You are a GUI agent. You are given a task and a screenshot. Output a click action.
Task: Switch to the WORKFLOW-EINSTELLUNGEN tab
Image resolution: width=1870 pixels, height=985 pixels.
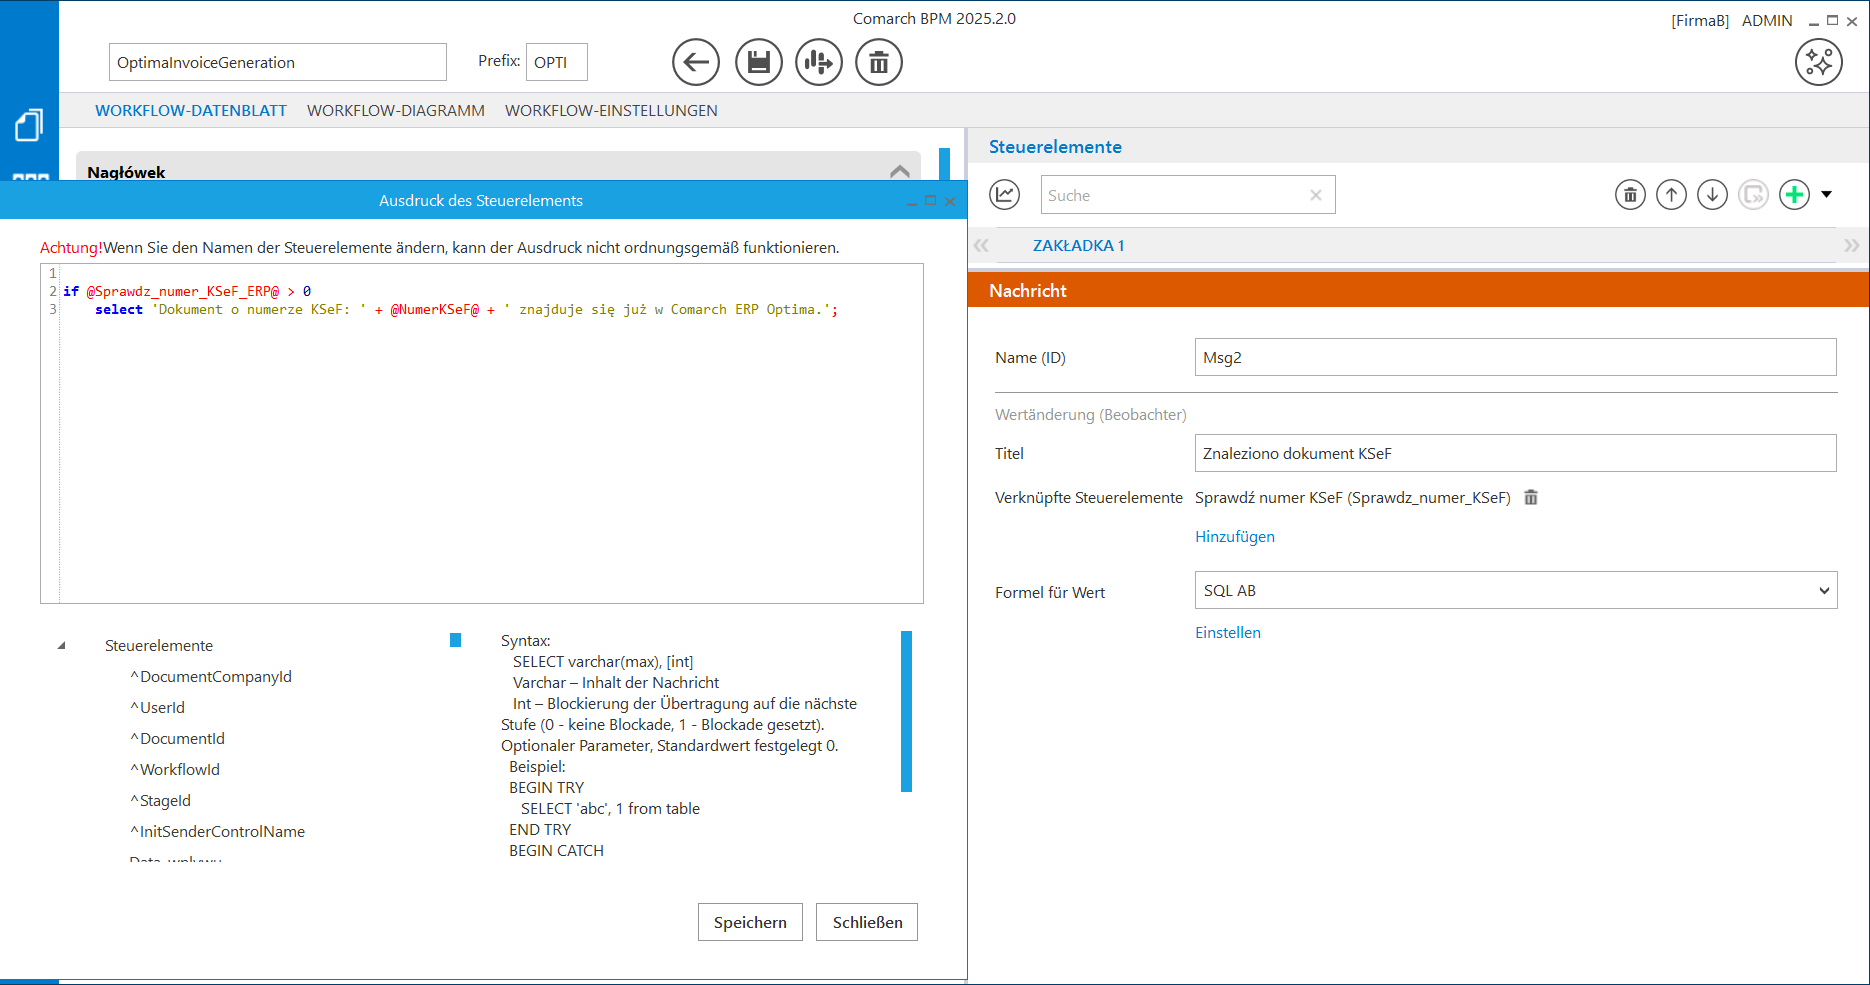coord(611,110)
